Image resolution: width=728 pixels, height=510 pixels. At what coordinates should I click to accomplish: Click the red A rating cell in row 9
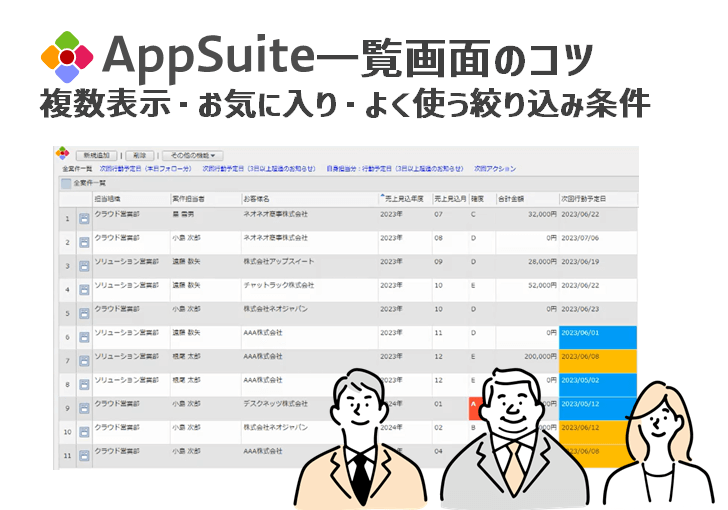(x=475, y=408)
